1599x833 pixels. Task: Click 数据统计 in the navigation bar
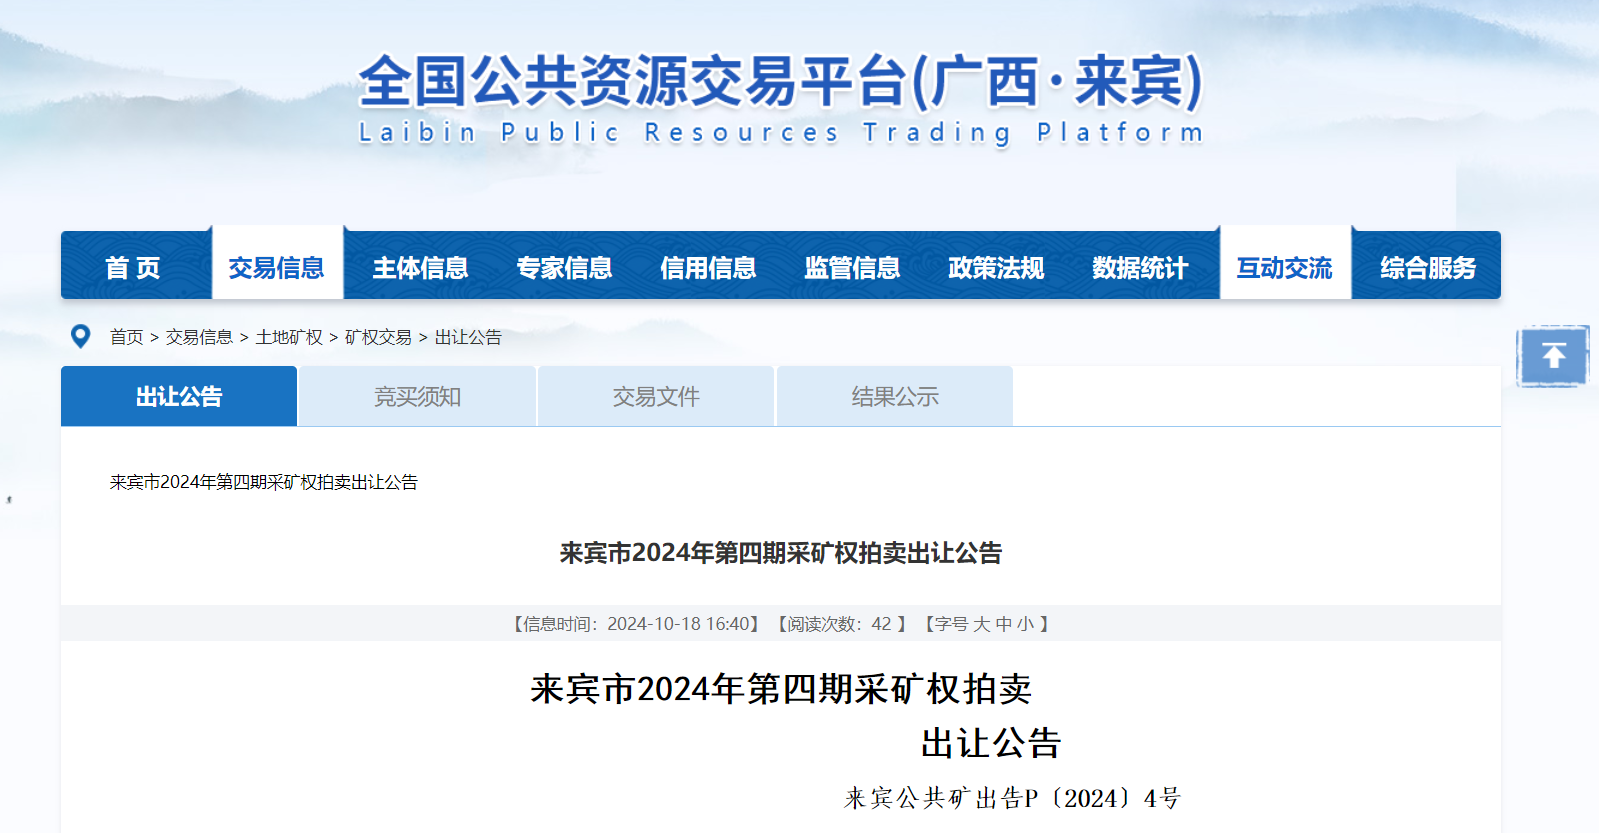pyautogui.click(x=1140, y=268)
